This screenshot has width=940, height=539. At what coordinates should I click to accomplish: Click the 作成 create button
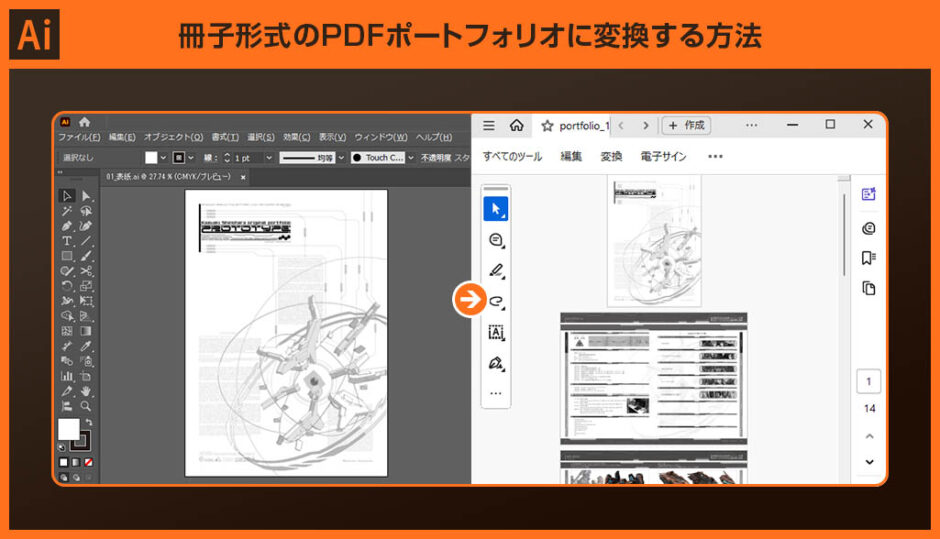click(x=686, y=125)
